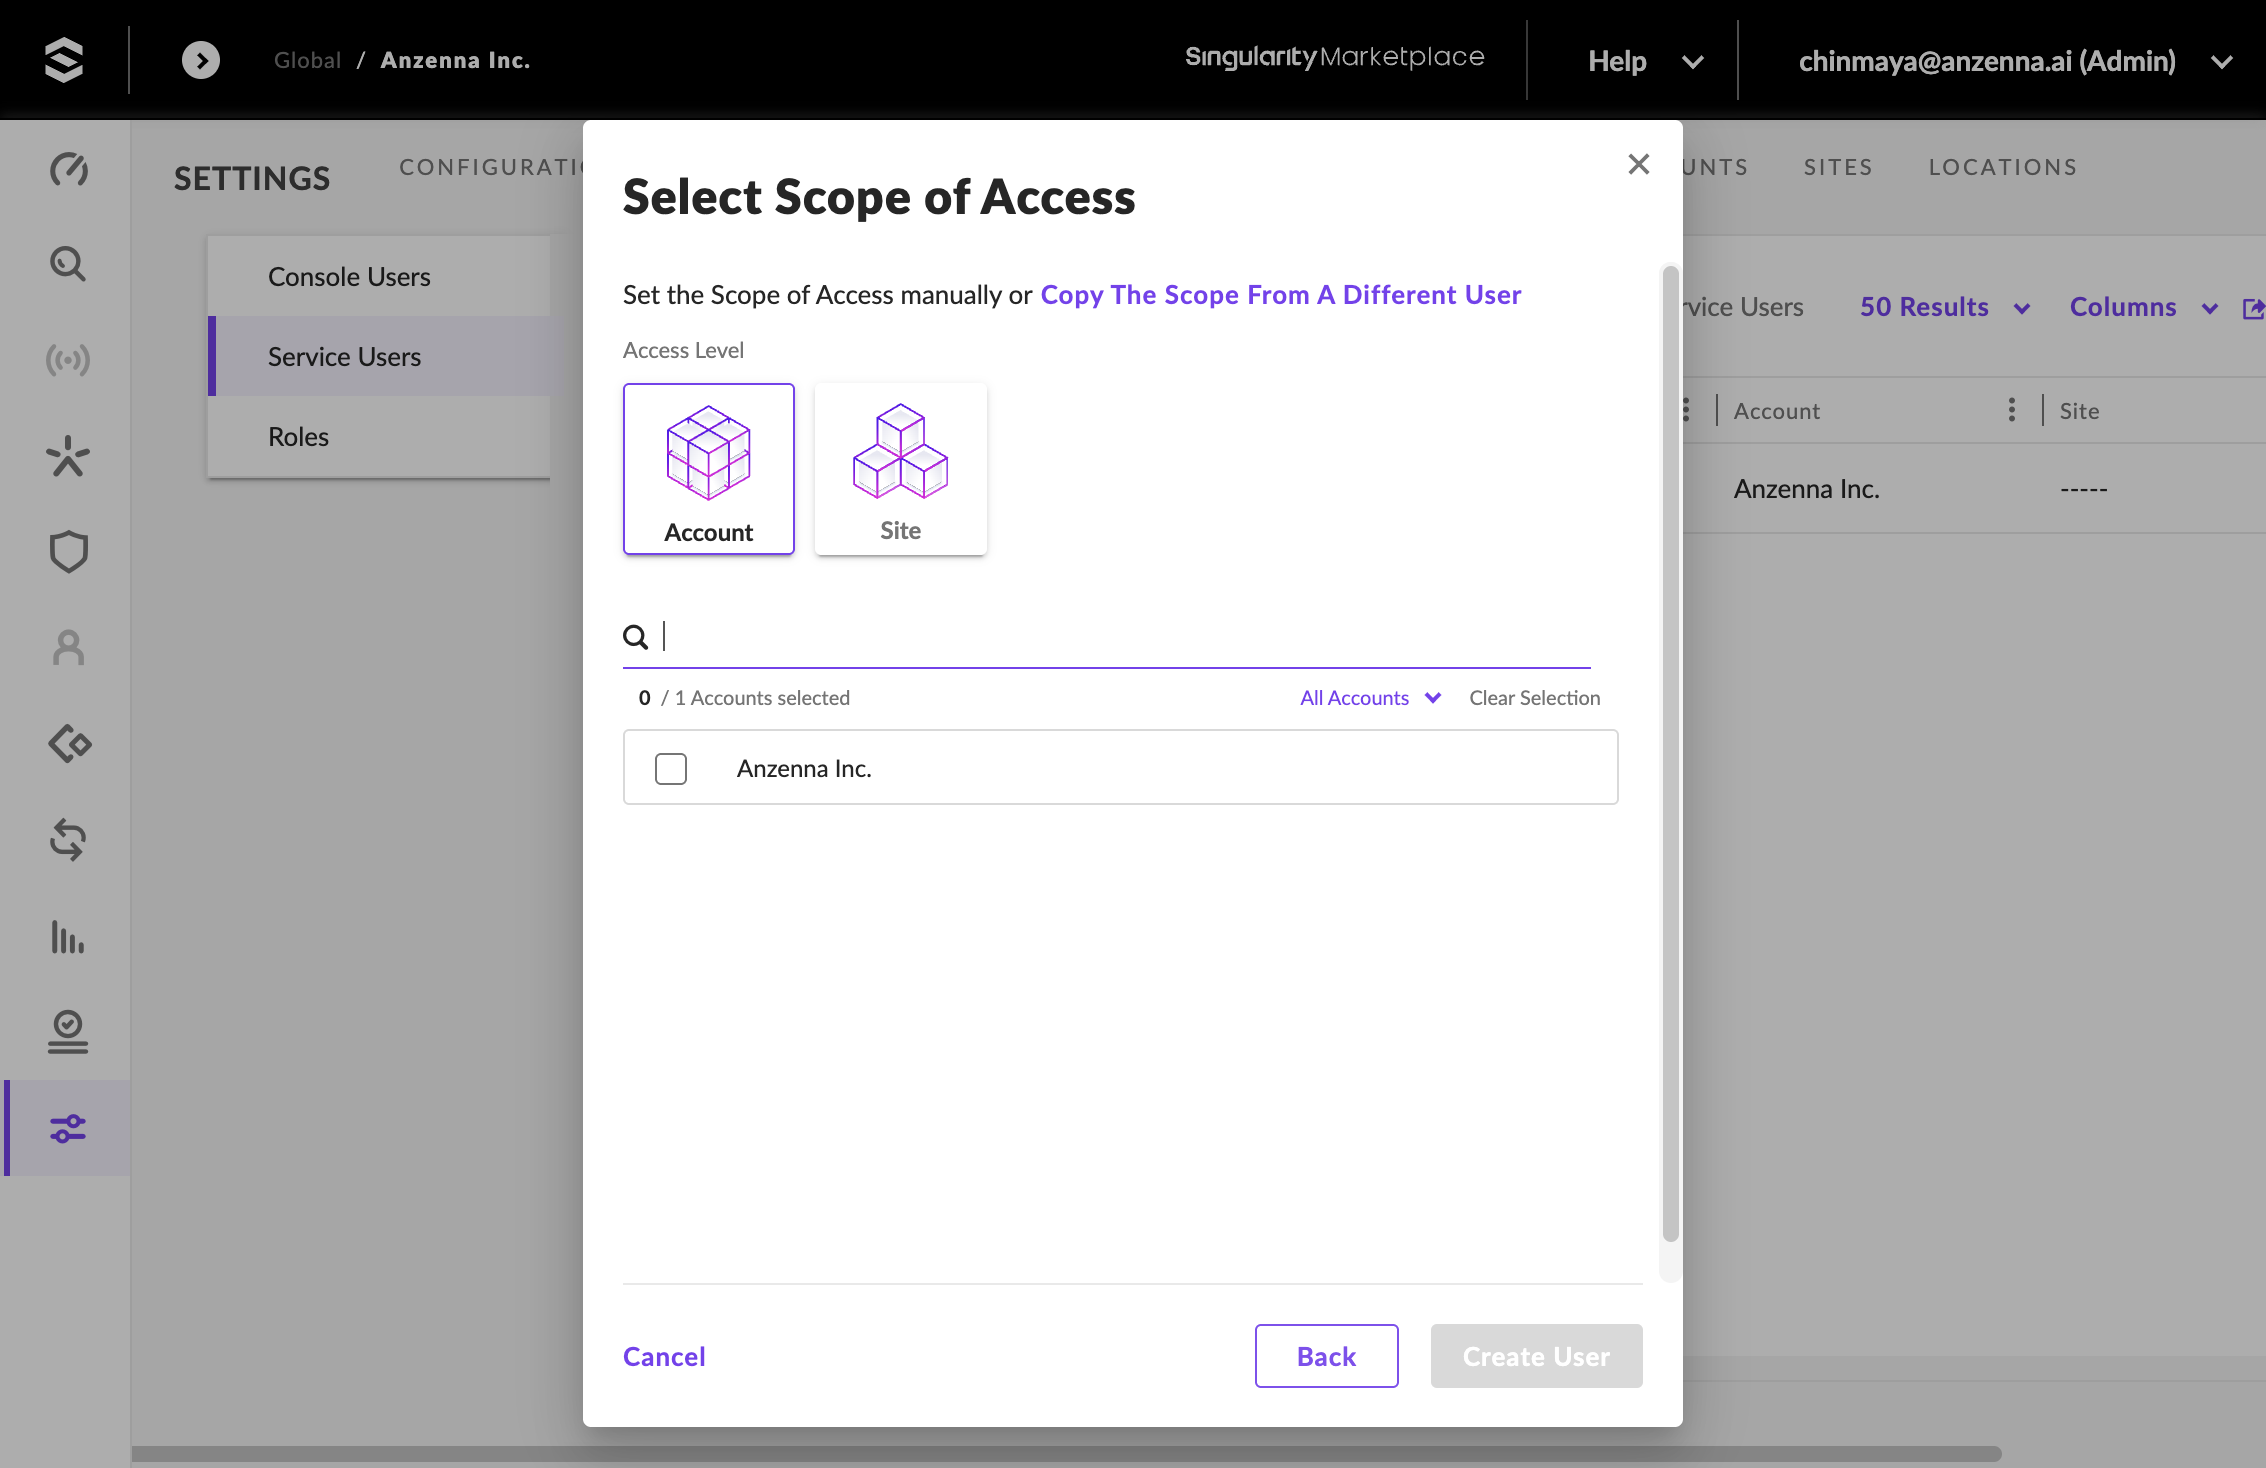The width and height of the screenshot is (2266, 1468).
Task: Expand the Help menu dropdown
Action: tap(1645, 61)
